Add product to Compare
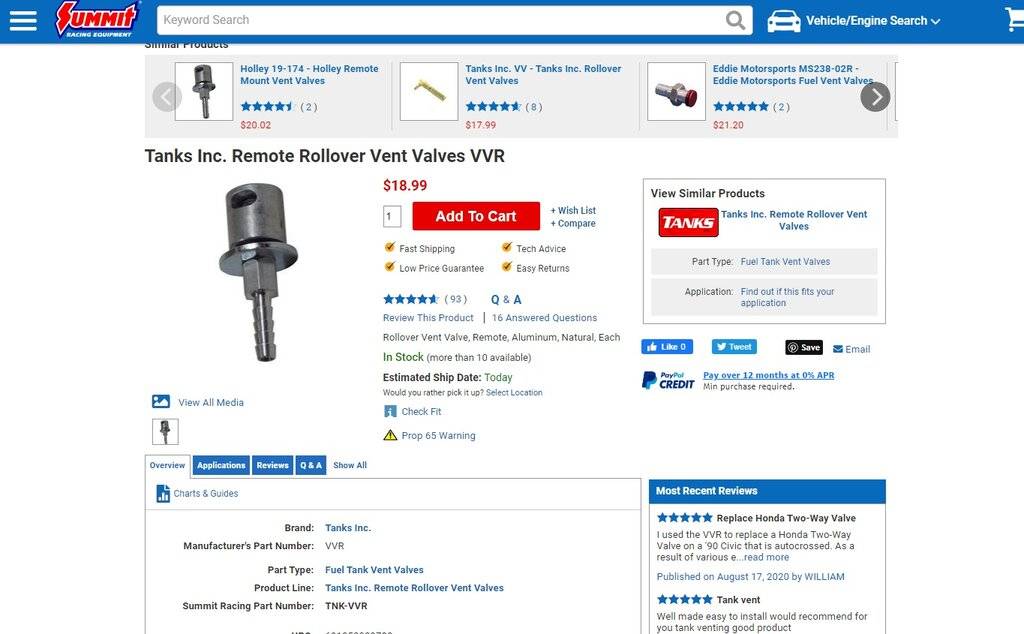The width and height of the screenshot is (1024, 634). pos(574,224)
